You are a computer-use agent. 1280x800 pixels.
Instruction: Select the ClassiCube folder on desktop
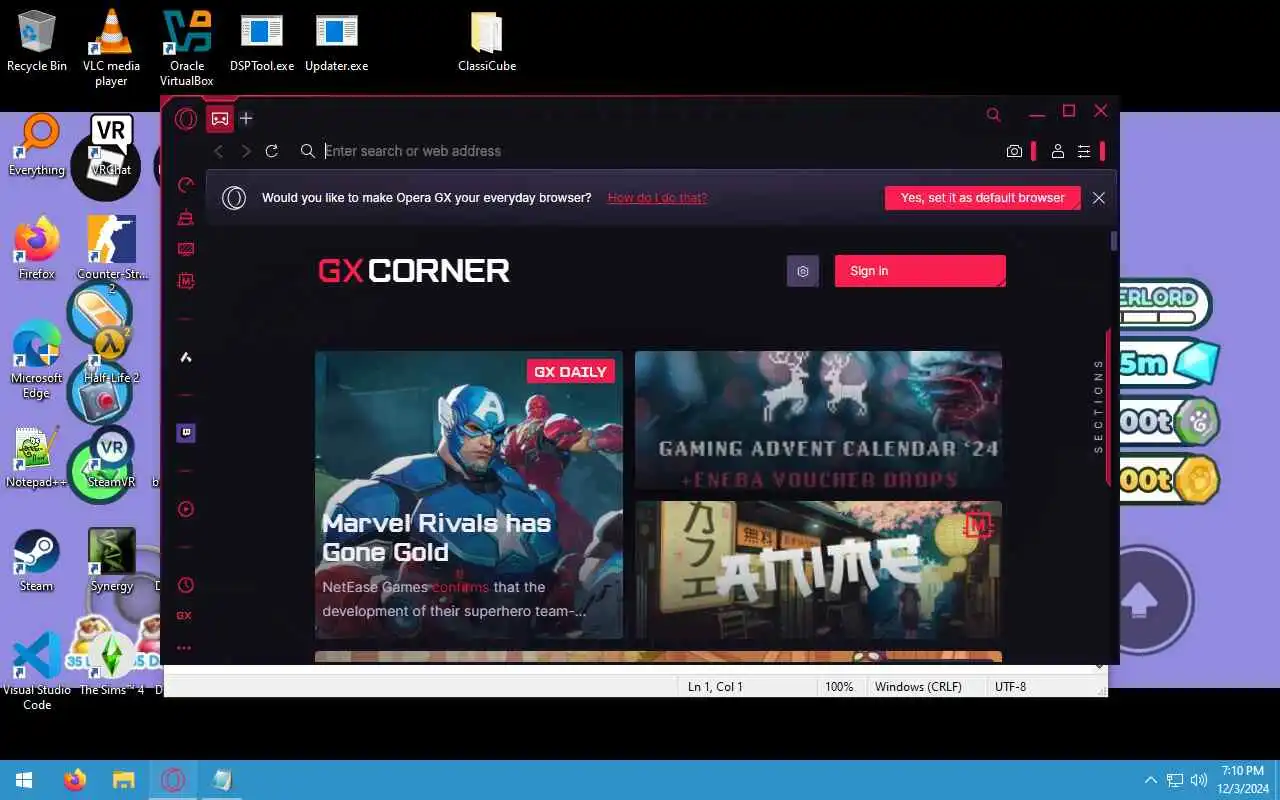(x=487, y=41)
